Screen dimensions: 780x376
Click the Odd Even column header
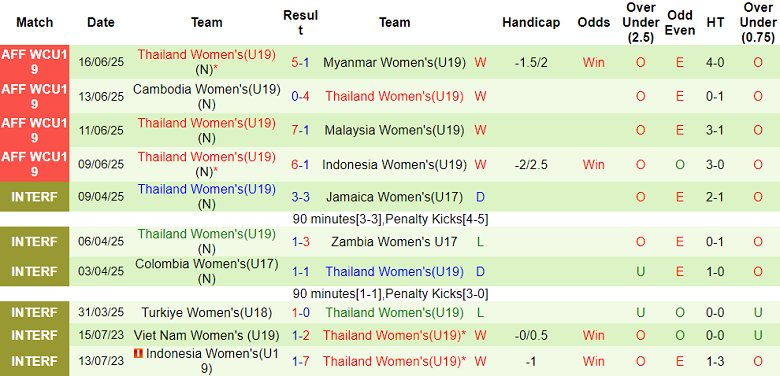pos(680,22)
